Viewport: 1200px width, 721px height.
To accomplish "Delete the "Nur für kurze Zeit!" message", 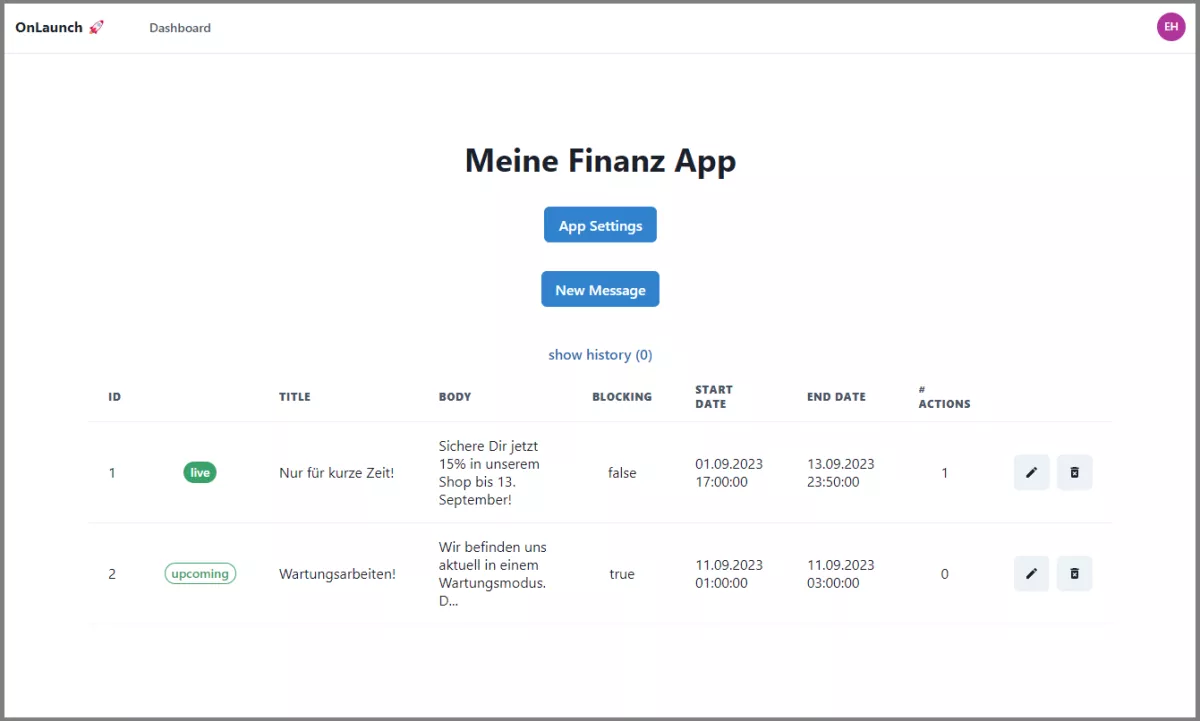I will coord(1074,472).
